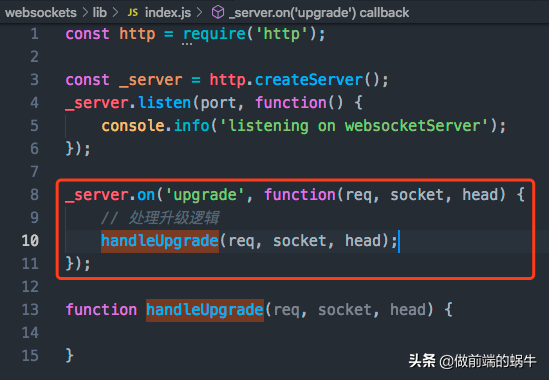549x380 pixels.
Task: Open the "_server.on('upgrade') callback" breadcrumb symbol
Action: click(319, 13)
